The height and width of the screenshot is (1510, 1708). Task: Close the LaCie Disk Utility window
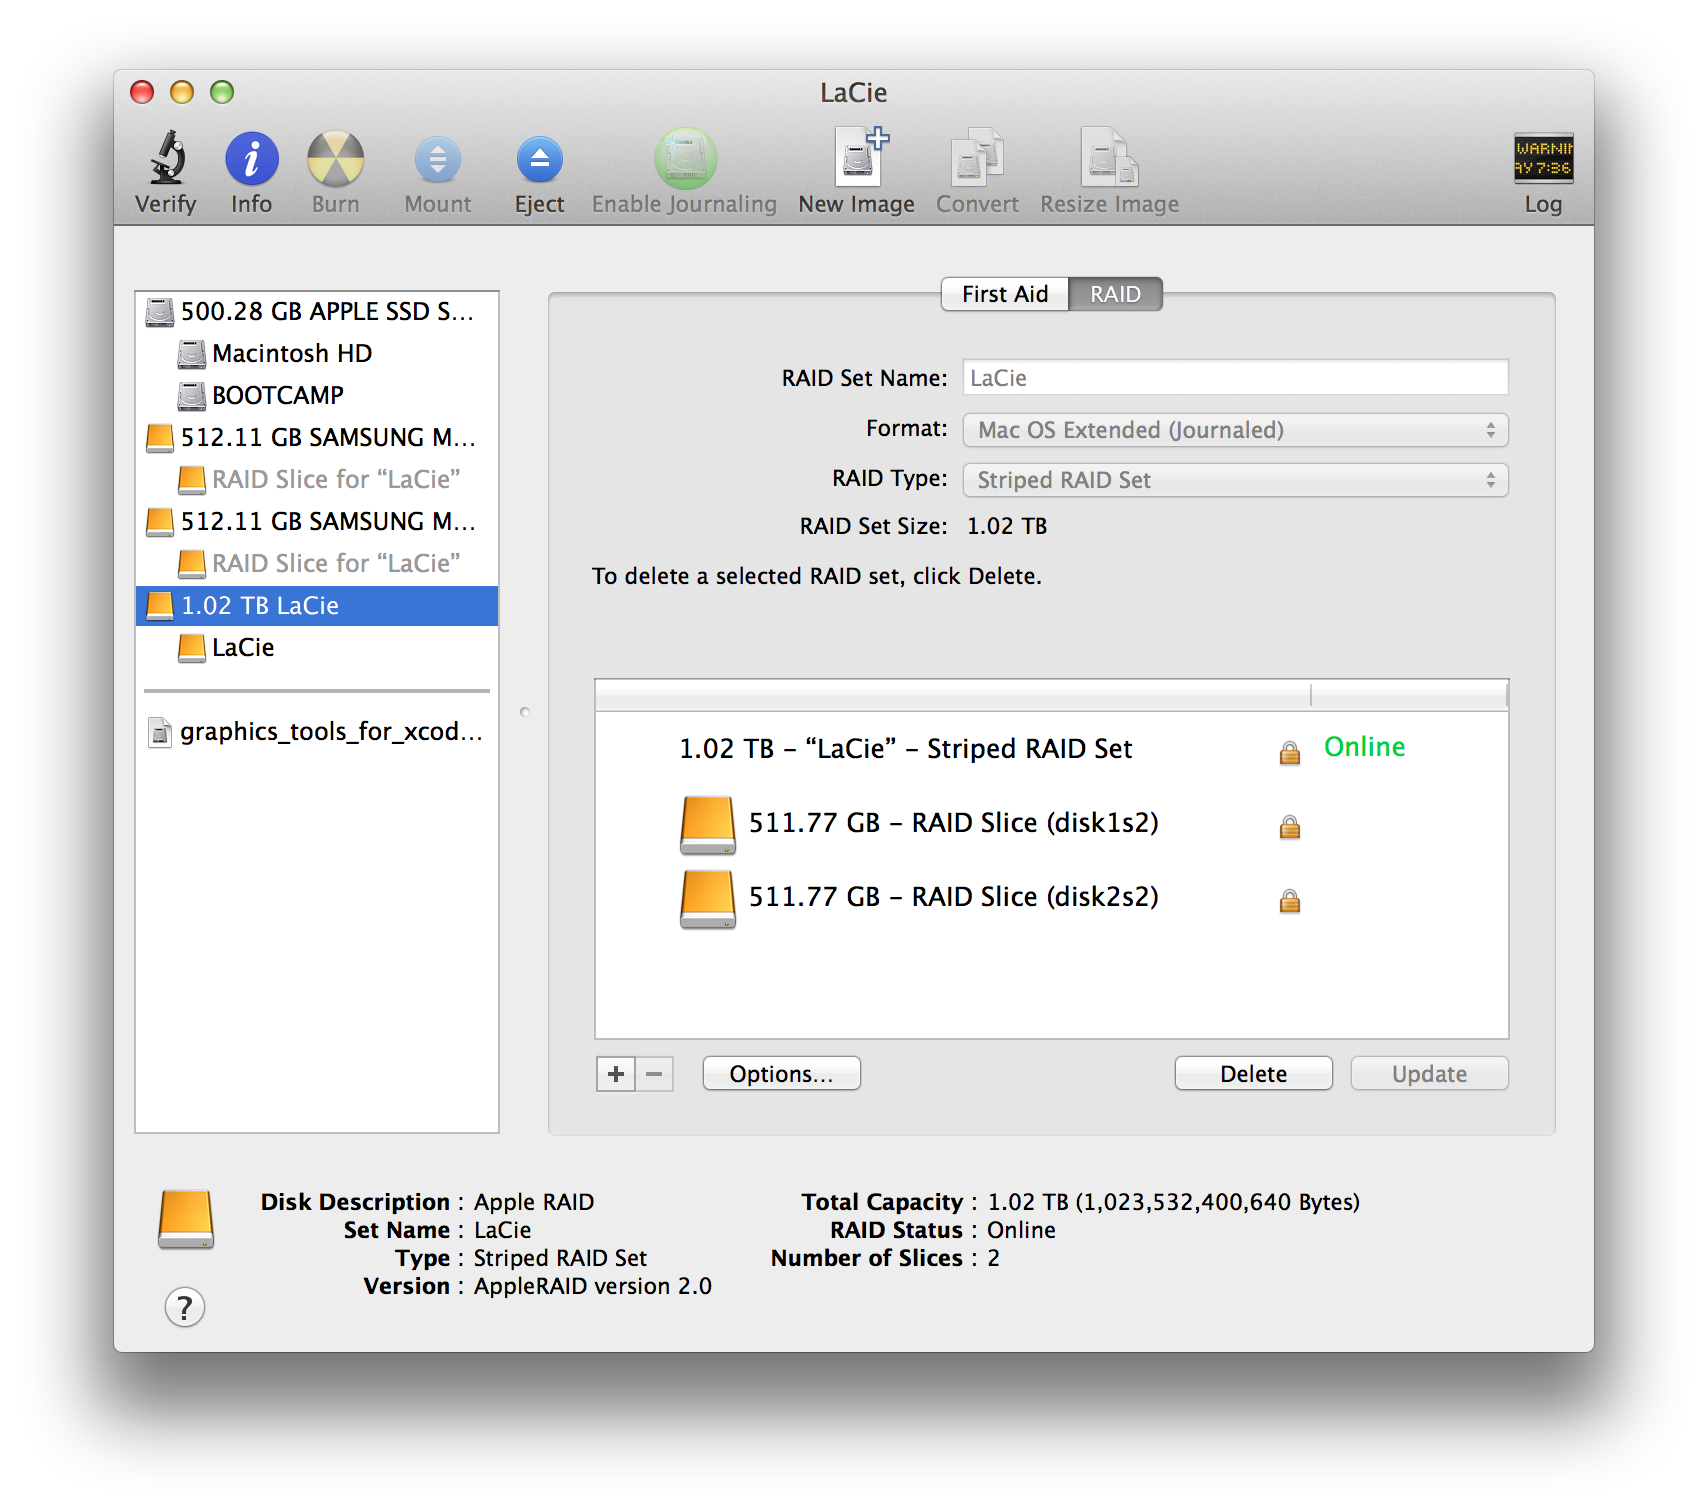(x=142, y=92)
